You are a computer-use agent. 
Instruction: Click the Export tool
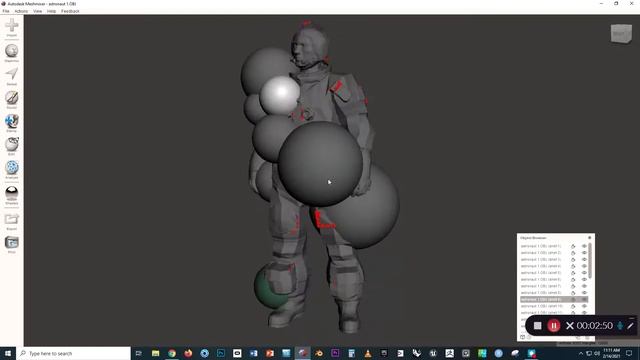click(x=11, y=221)
